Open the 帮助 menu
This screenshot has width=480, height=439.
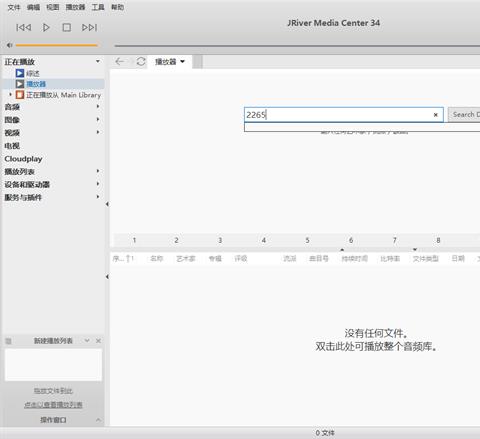point(117,7)
